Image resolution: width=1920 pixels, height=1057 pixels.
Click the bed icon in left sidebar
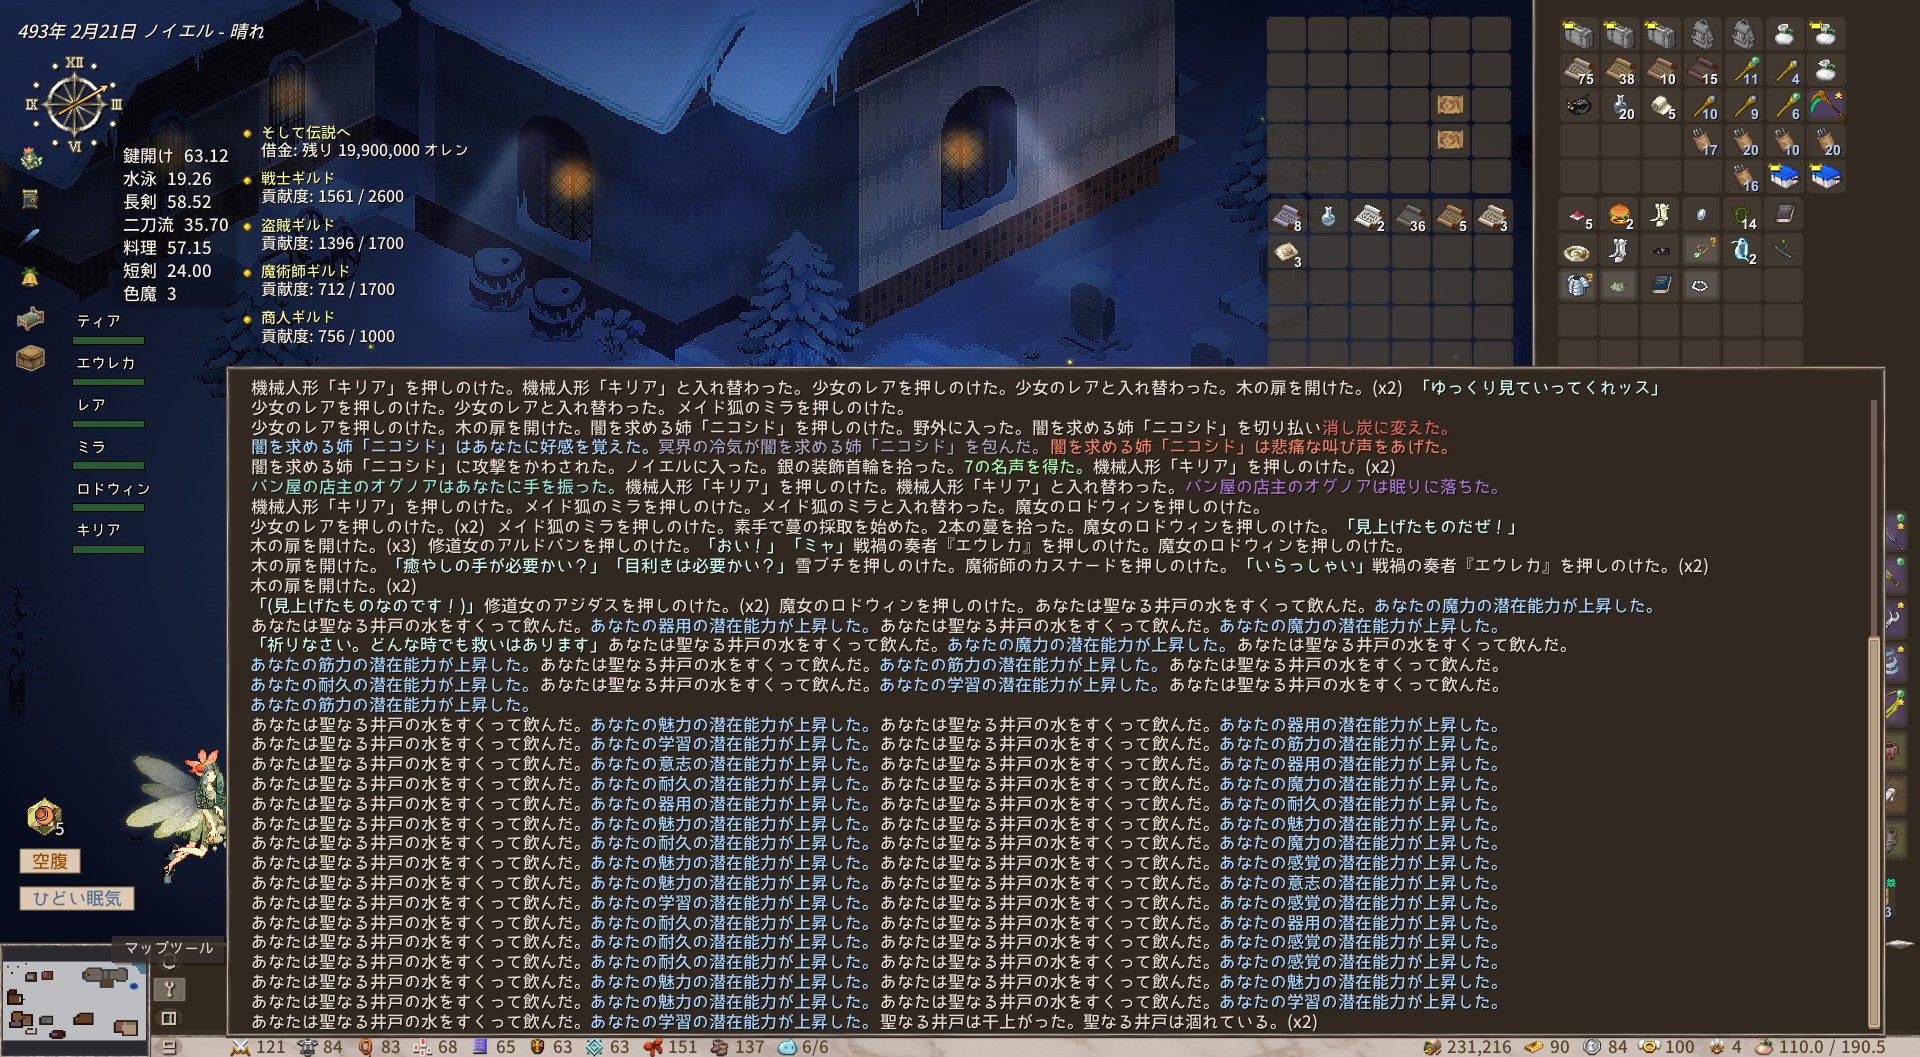[30, 318]
